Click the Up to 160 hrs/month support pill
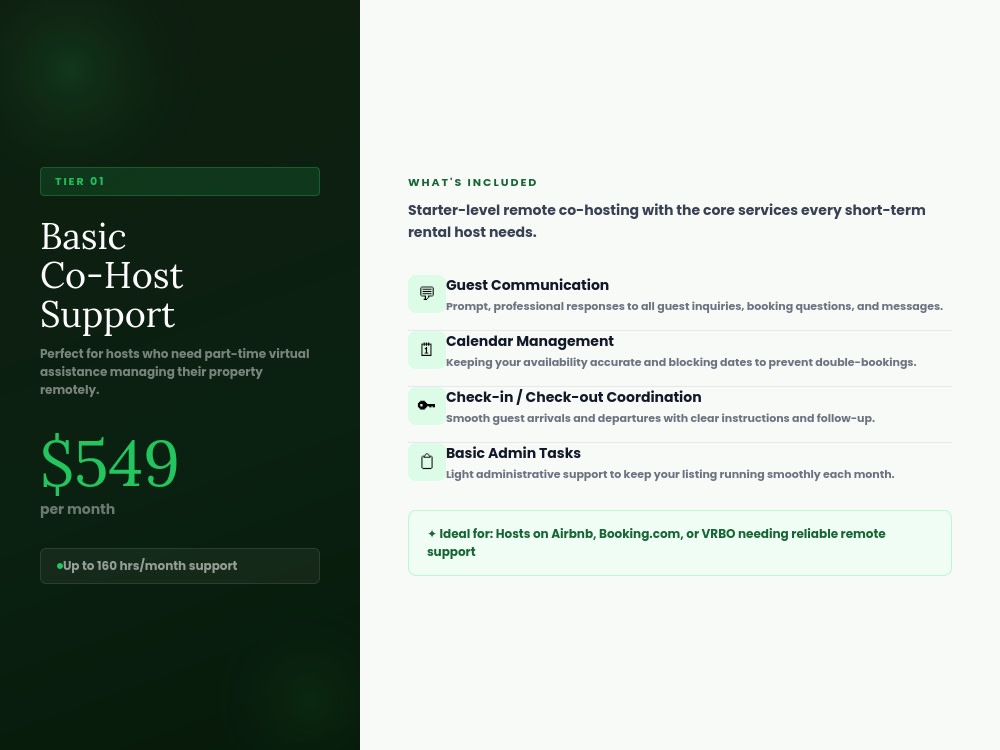 (x=180, y=566)
